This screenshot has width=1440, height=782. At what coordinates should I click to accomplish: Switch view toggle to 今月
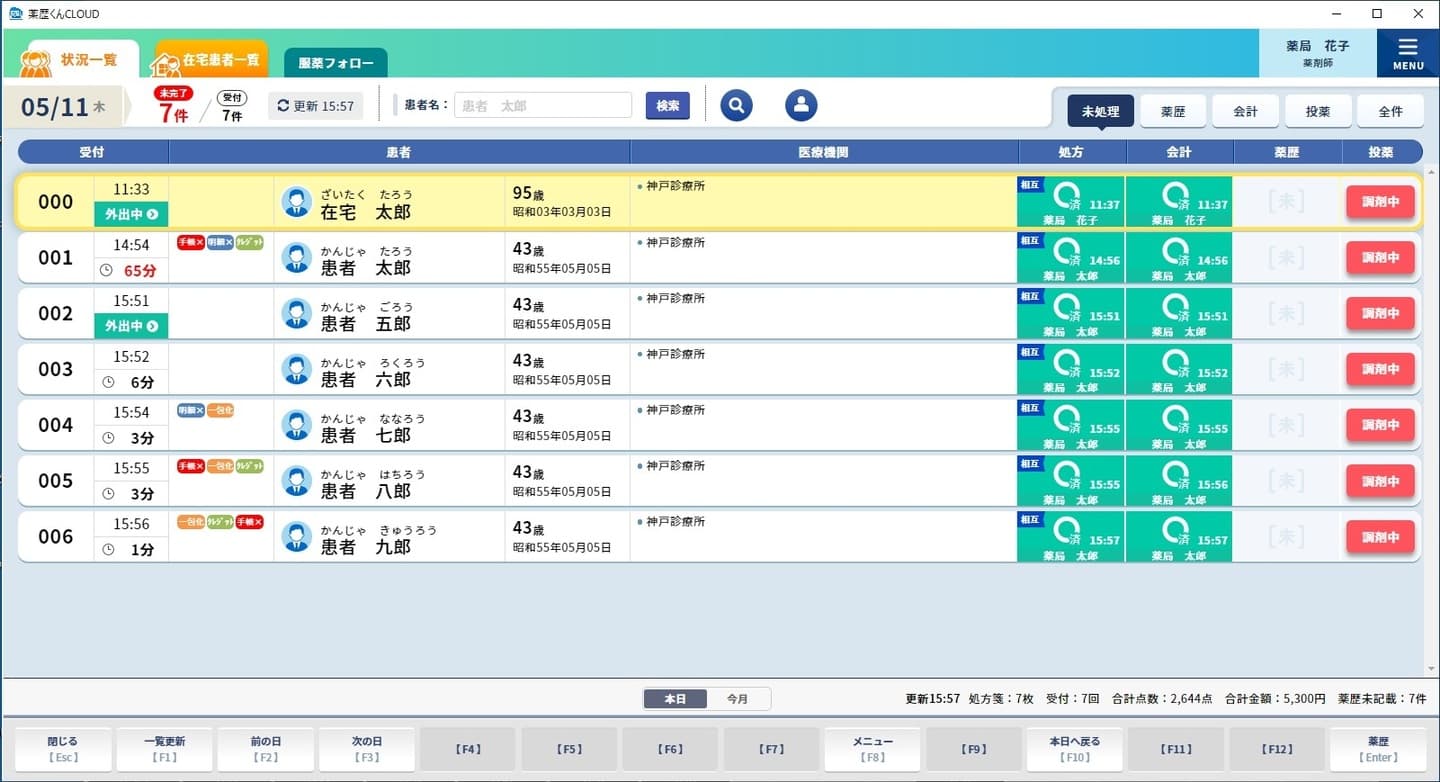737,699
